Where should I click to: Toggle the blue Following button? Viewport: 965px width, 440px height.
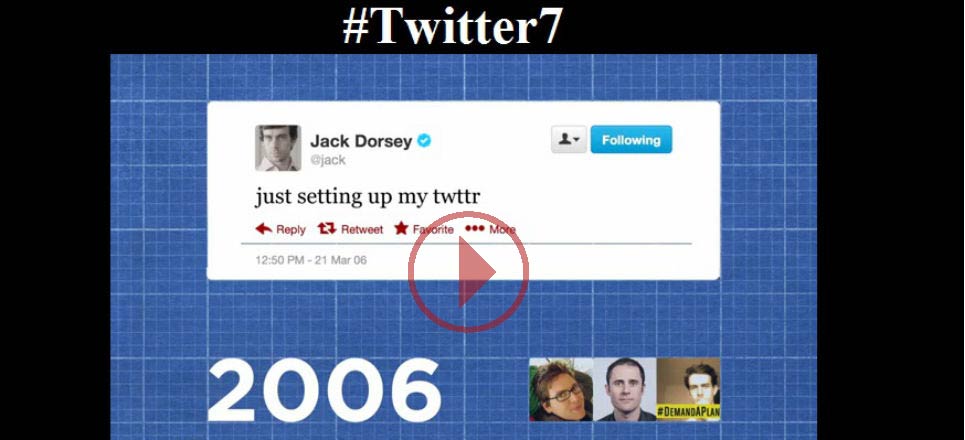tap(631, 140)
